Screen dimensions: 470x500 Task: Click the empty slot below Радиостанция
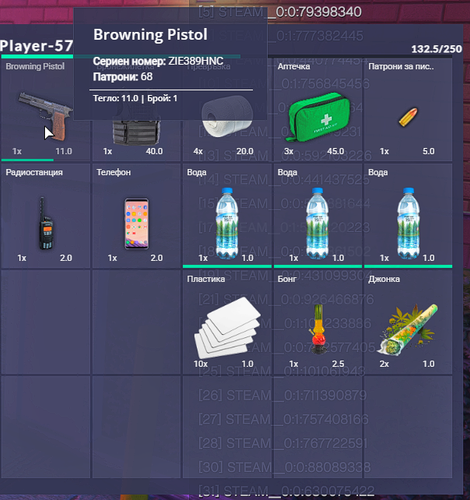tap(46, 322)
